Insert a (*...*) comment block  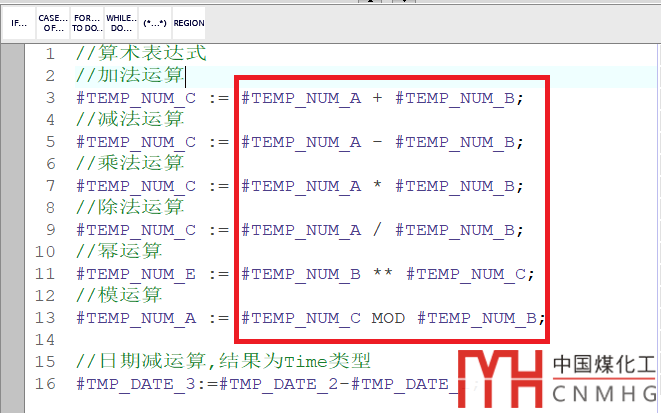coord(155,23)
